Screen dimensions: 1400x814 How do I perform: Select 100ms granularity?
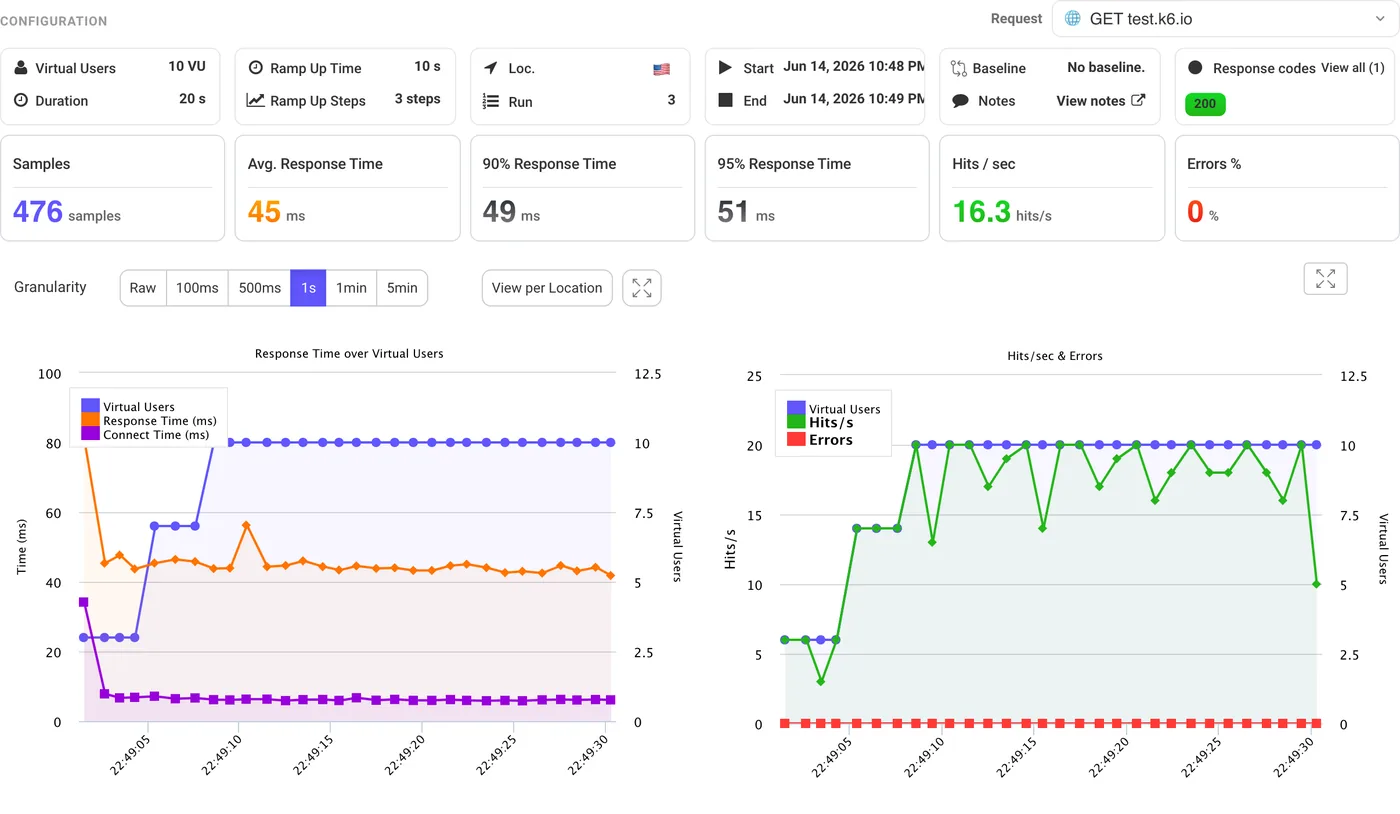197,288
